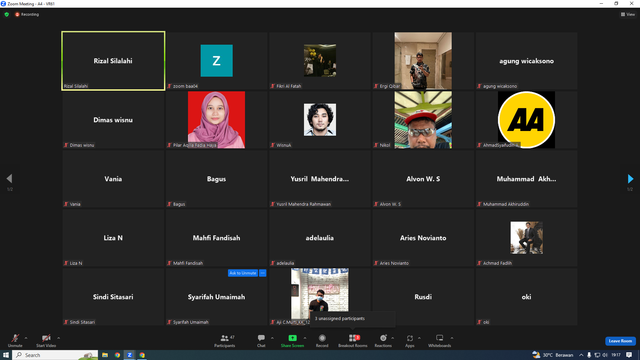Viewport: 640px width, 360px height.
Task: Open the Reactions menu
Action: coord(383,340)
